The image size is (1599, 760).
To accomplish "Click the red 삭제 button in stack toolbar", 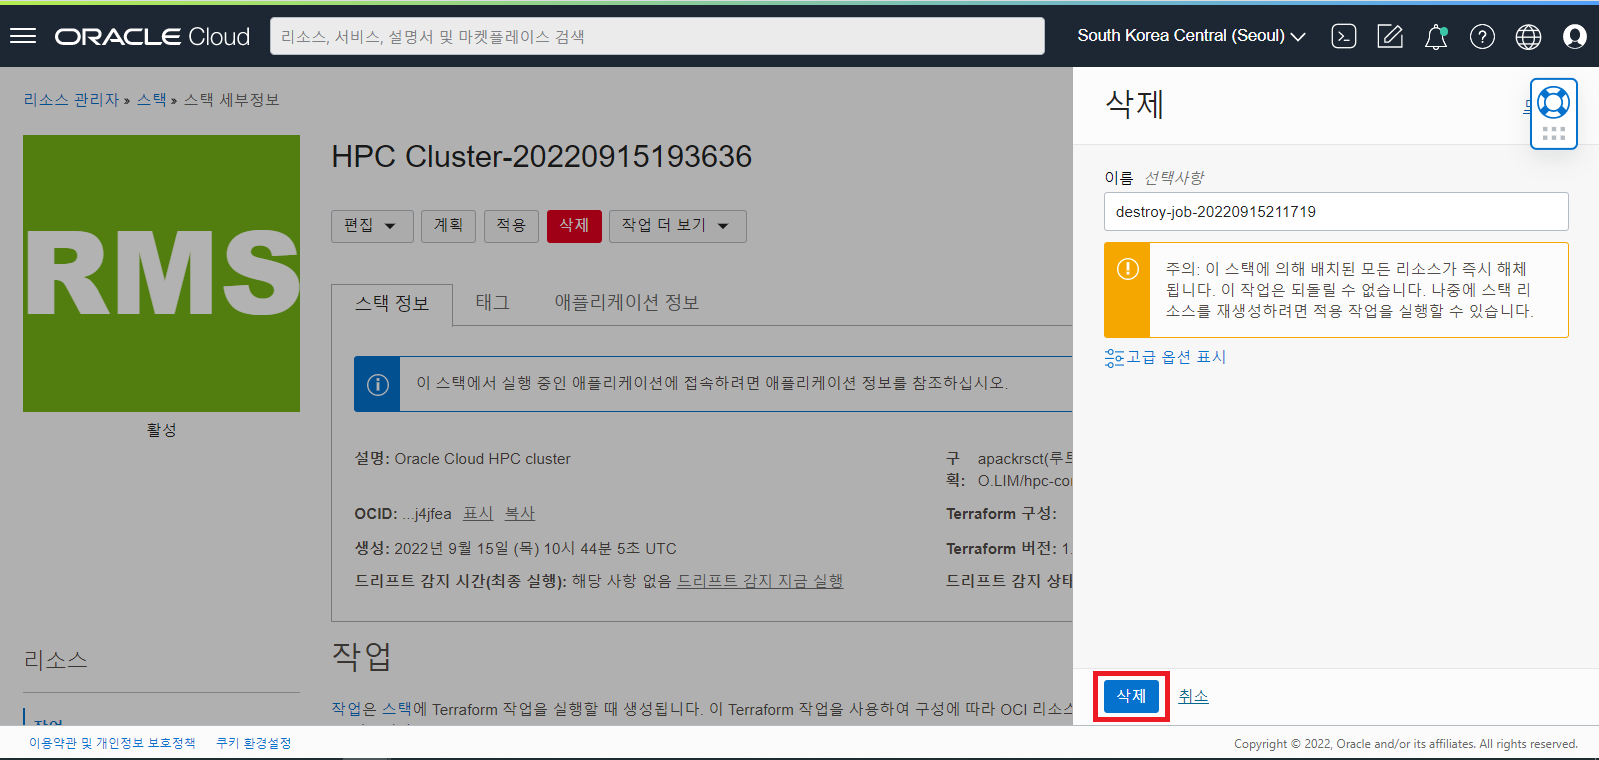I will (574, 226).
